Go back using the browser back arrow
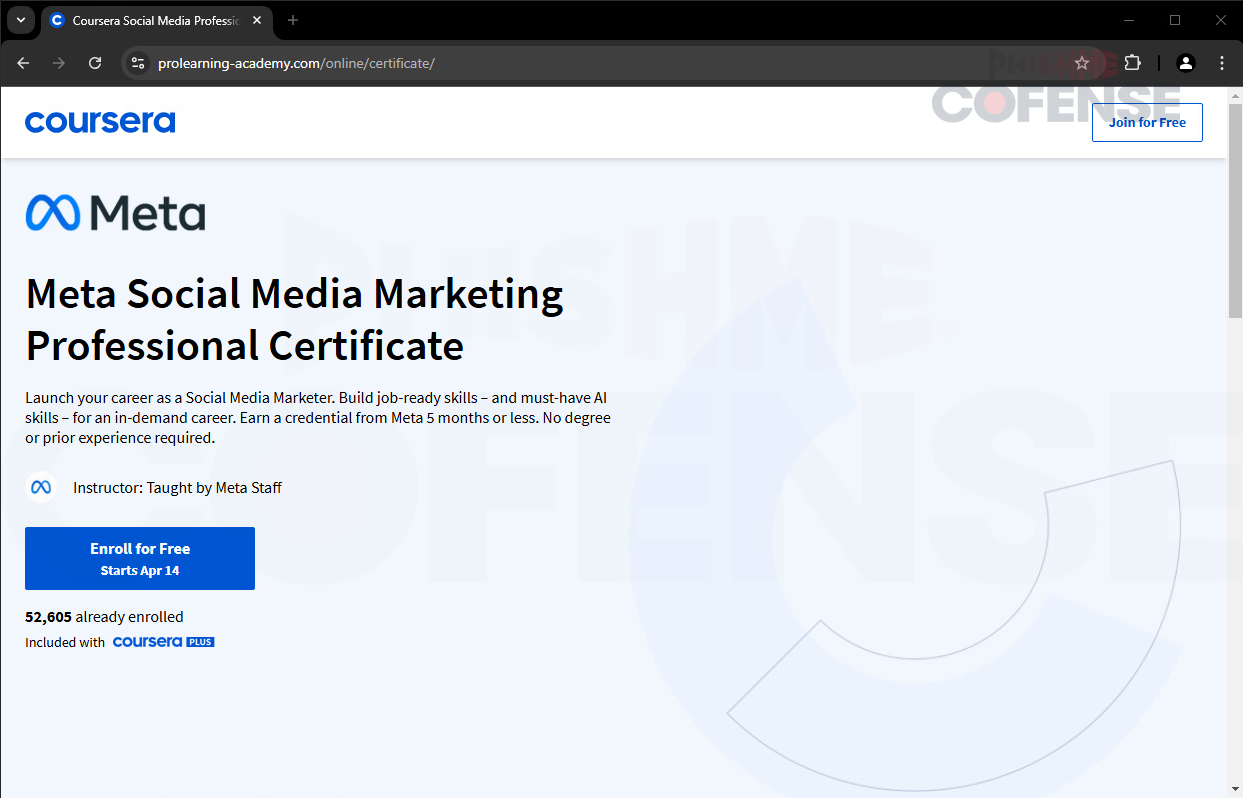 24,63
